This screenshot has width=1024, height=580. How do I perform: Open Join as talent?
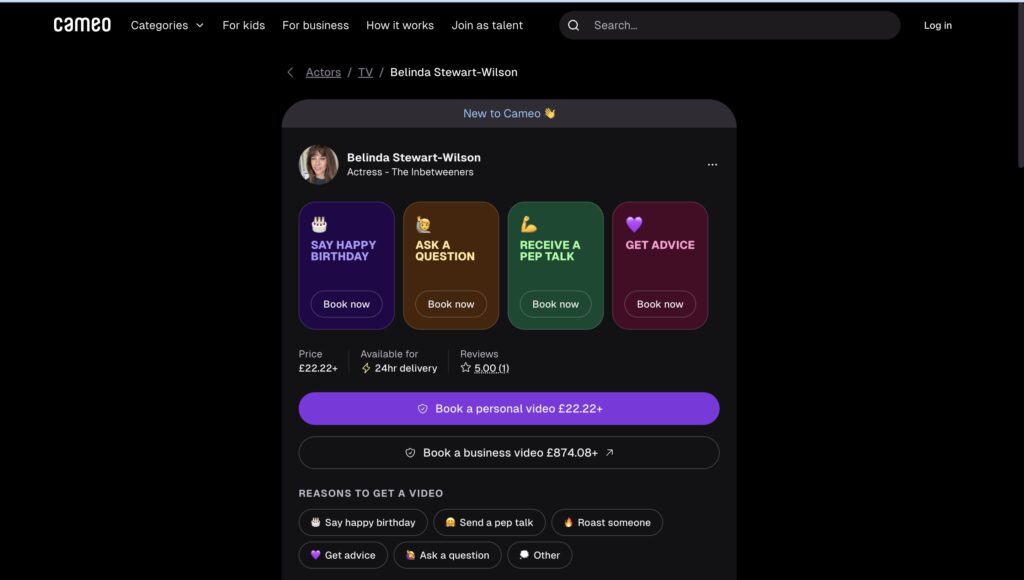coord(487,25)
